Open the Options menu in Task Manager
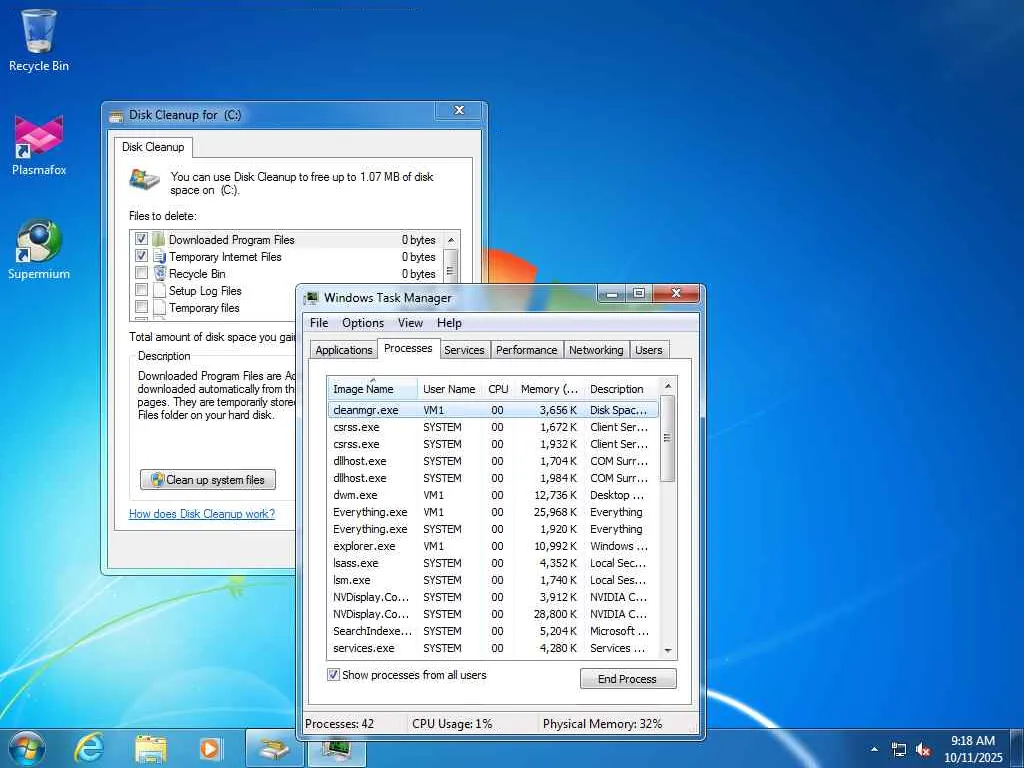Viewport: 1024px width, 768px height. point(362,323)
